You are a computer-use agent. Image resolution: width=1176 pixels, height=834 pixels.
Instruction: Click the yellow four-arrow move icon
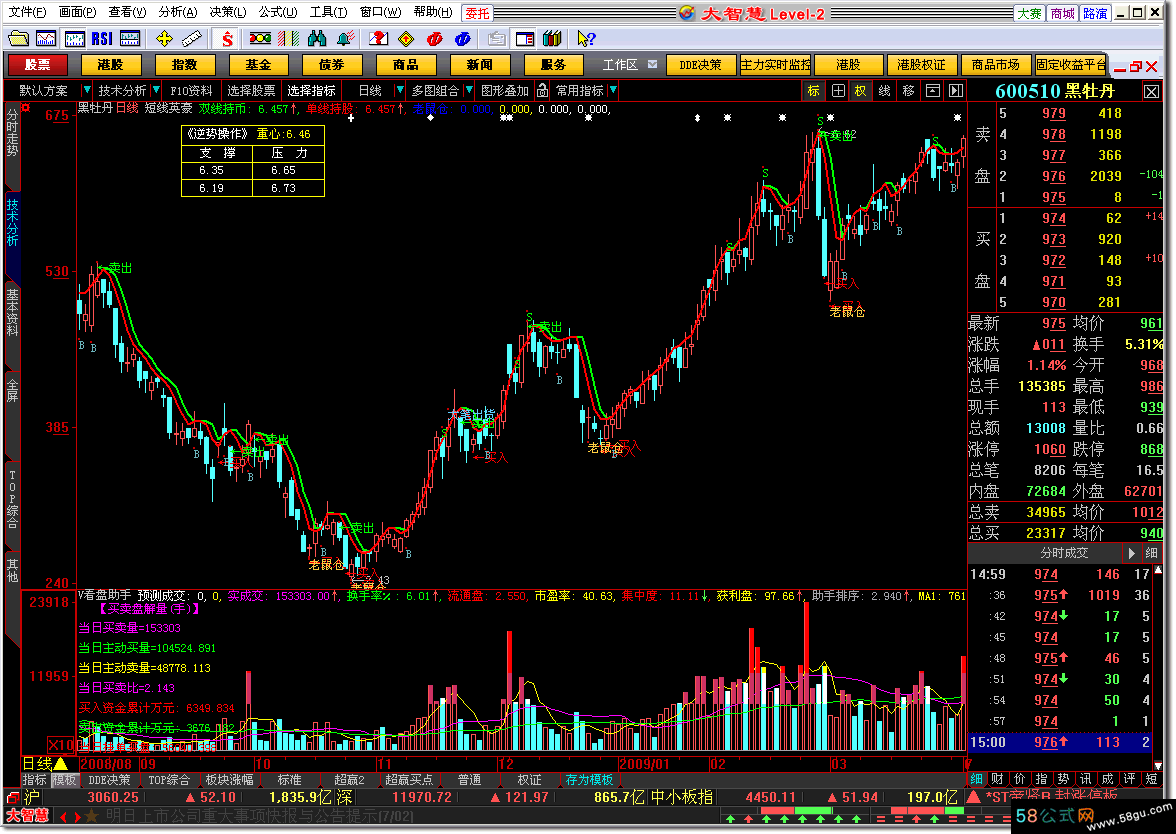click(164, 38)
